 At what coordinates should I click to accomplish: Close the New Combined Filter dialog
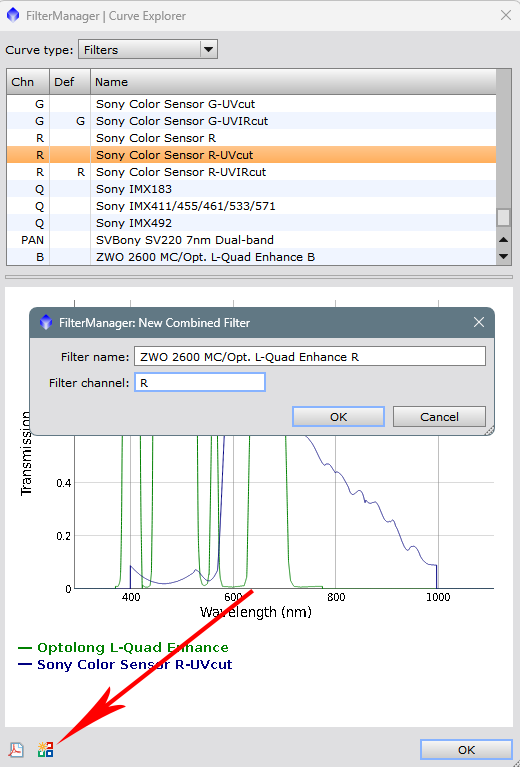click(x=478, y=322)
